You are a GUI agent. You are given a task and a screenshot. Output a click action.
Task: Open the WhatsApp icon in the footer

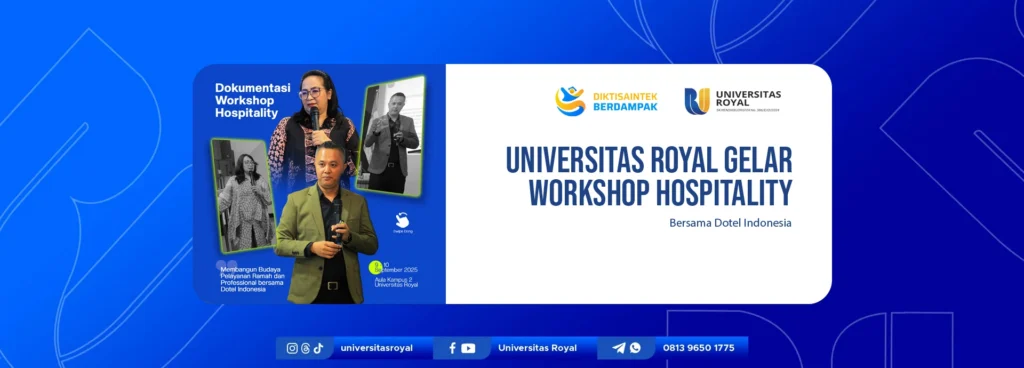pyautogui.click(x=635, y=348)
